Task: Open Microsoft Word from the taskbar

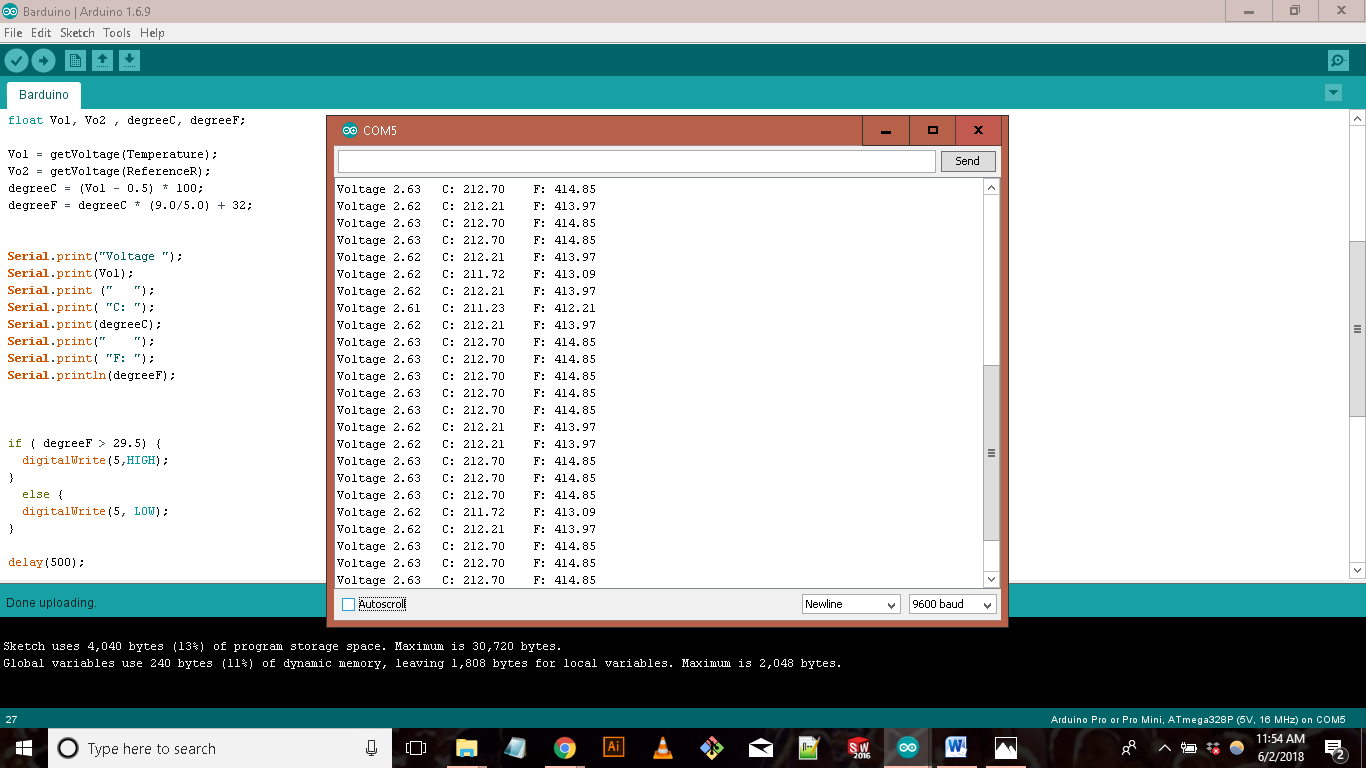Action: (956, 748)
